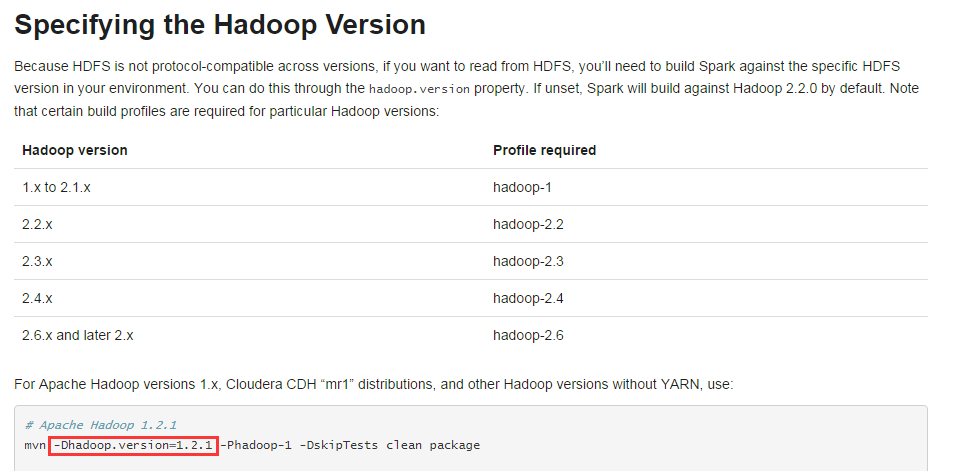Screen dimensions: 968x471
Task: Click 'clean package' in the mvn command
Action: 433,445
